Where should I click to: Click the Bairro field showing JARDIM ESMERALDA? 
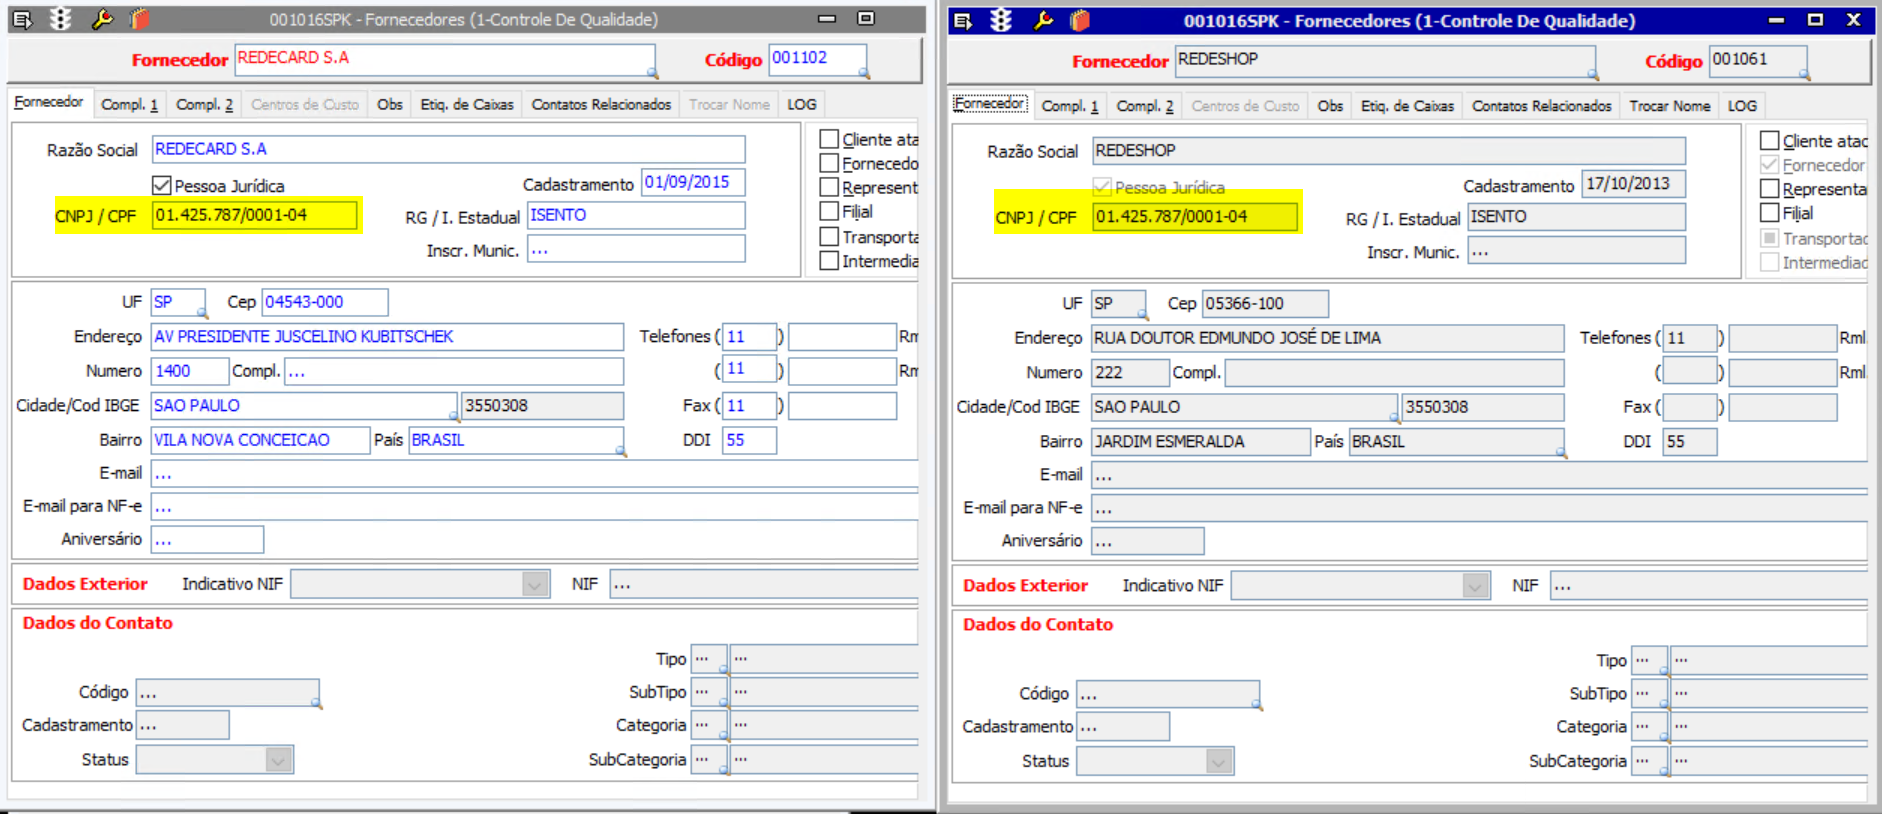(1201, 442)
